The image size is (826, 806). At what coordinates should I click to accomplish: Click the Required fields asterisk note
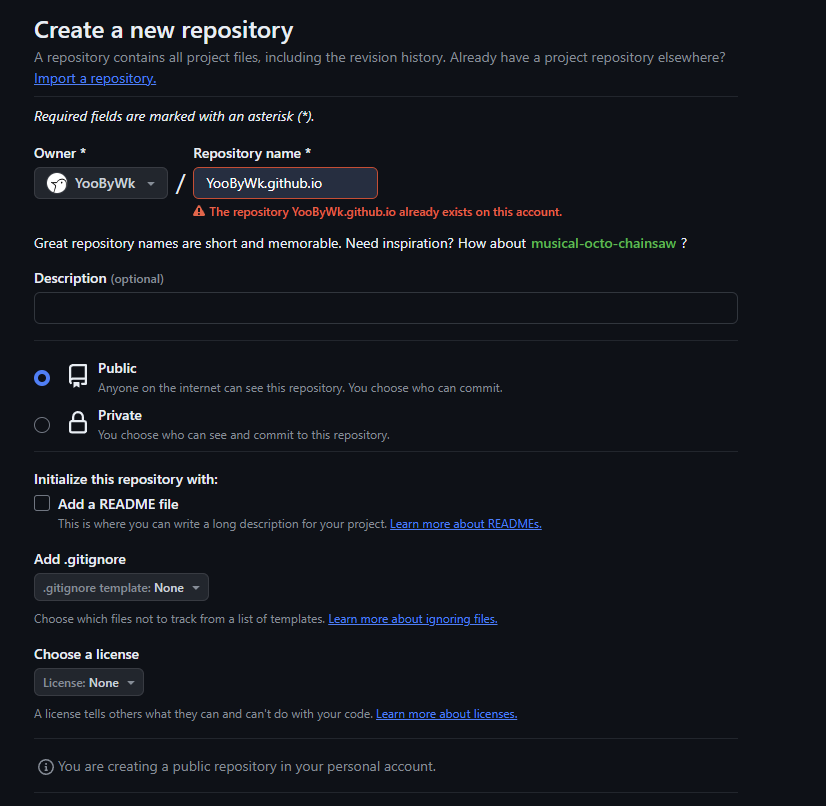tap(174, 116)
